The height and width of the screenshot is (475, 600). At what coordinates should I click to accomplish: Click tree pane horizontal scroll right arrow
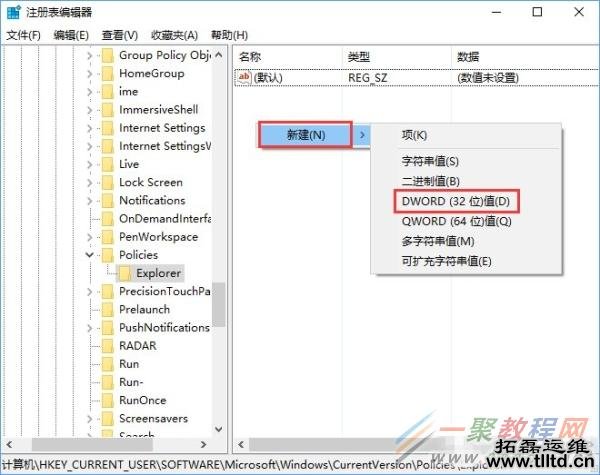coord(203,445)
